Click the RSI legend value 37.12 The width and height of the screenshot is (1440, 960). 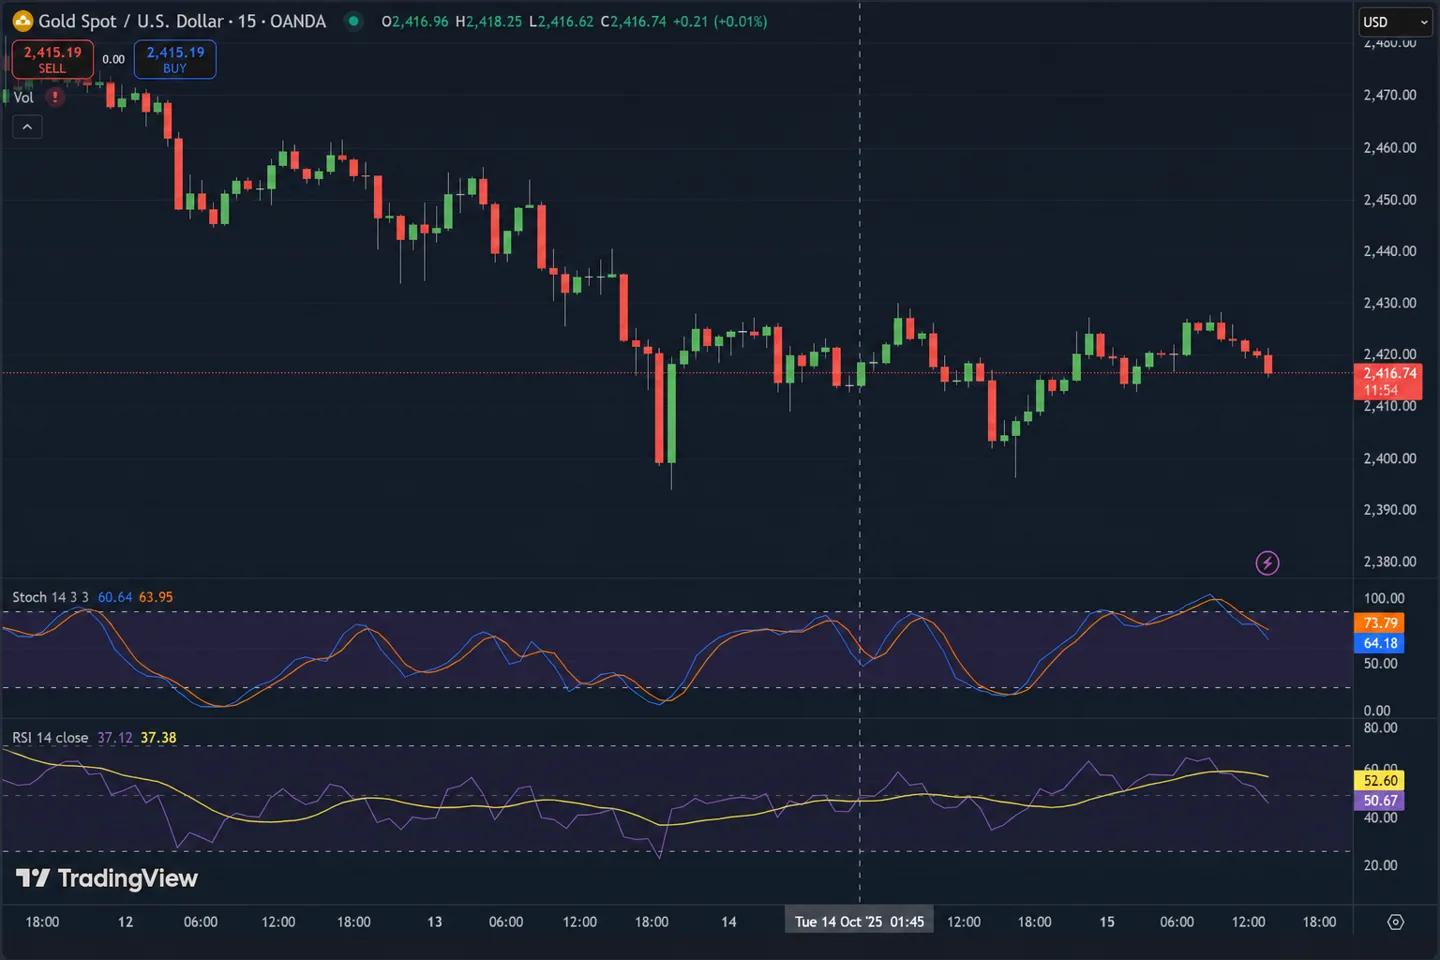click(x=115, y=738)
